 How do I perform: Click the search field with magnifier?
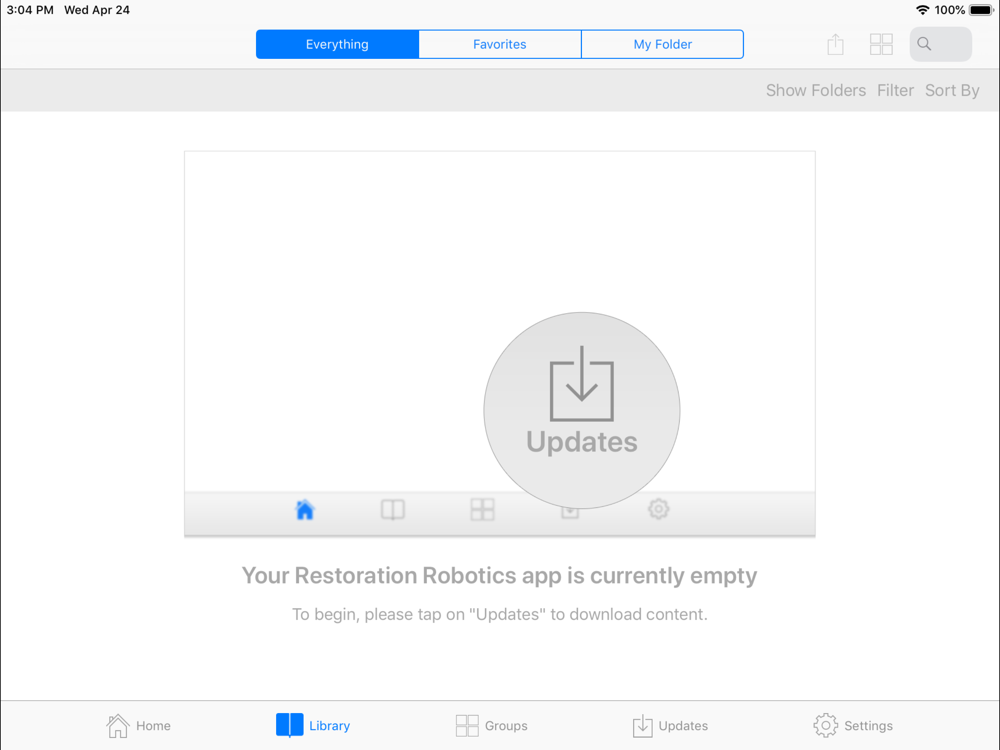coord(941,44)
